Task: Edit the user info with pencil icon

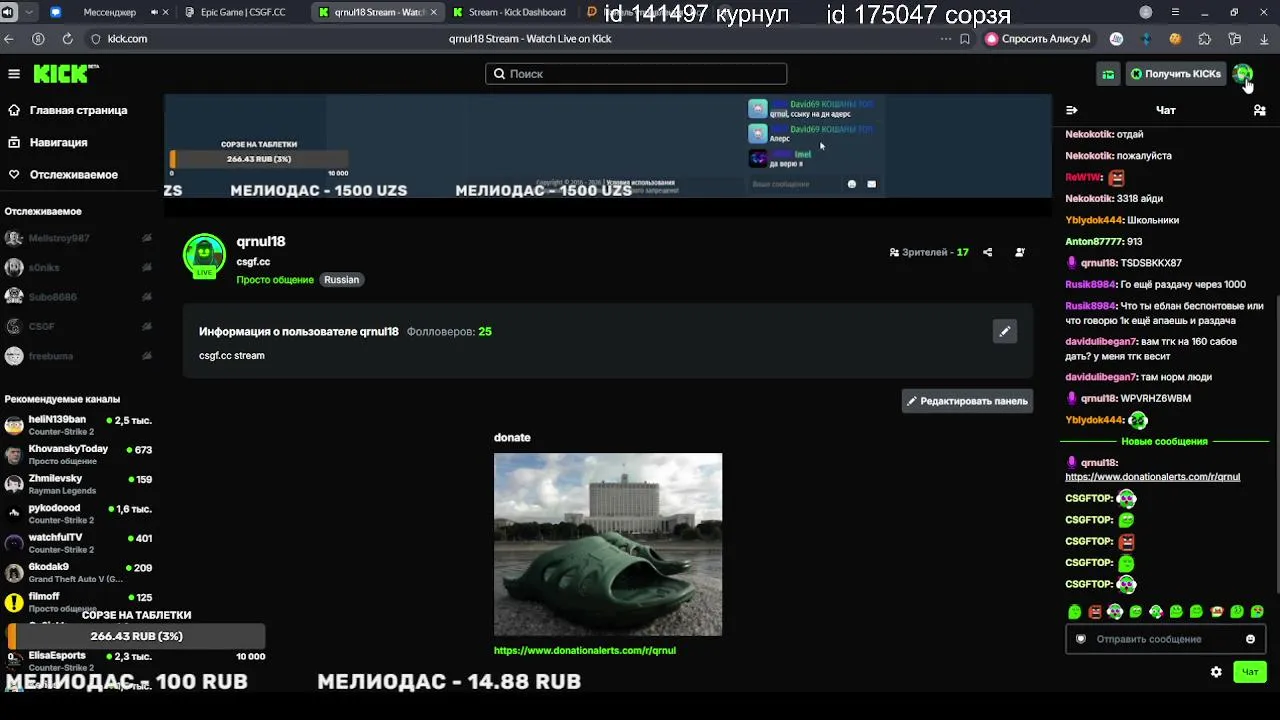Action: pos(1005,331)
